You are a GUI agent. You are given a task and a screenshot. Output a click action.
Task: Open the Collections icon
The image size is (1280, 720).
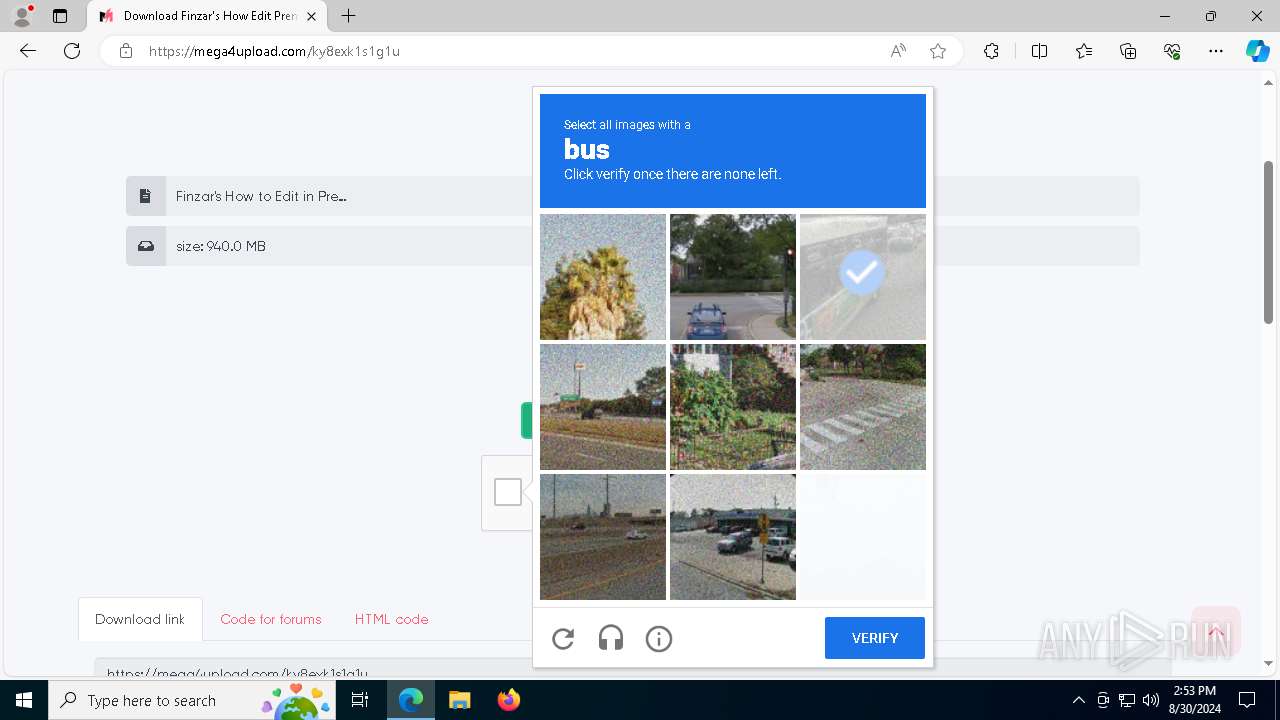(x=1128, y=51)
